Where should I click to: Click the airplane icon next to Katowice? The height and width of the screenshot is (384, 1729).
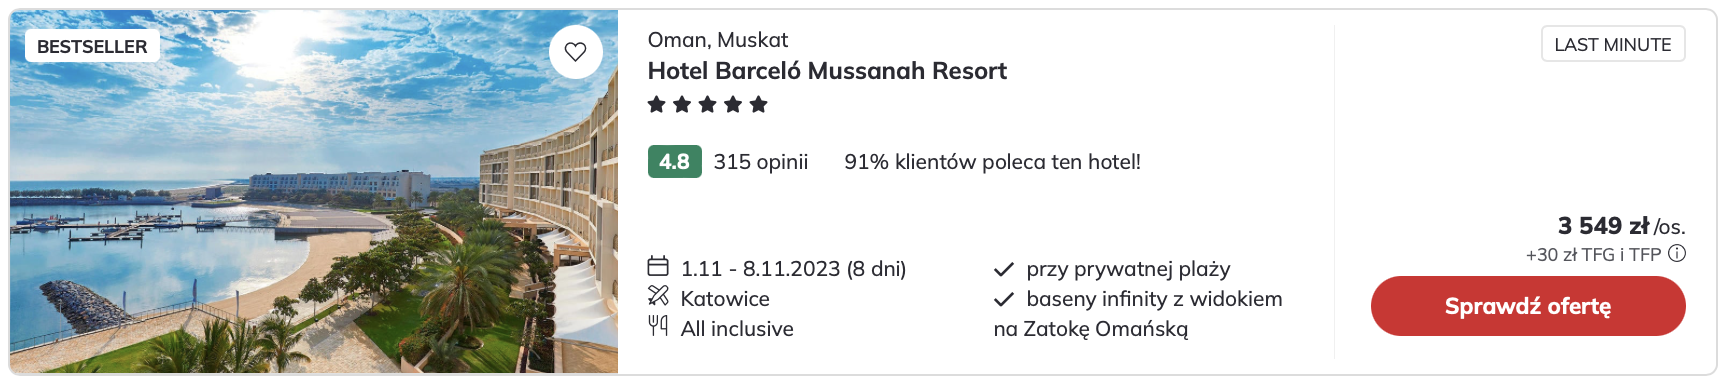pos(658,296)
